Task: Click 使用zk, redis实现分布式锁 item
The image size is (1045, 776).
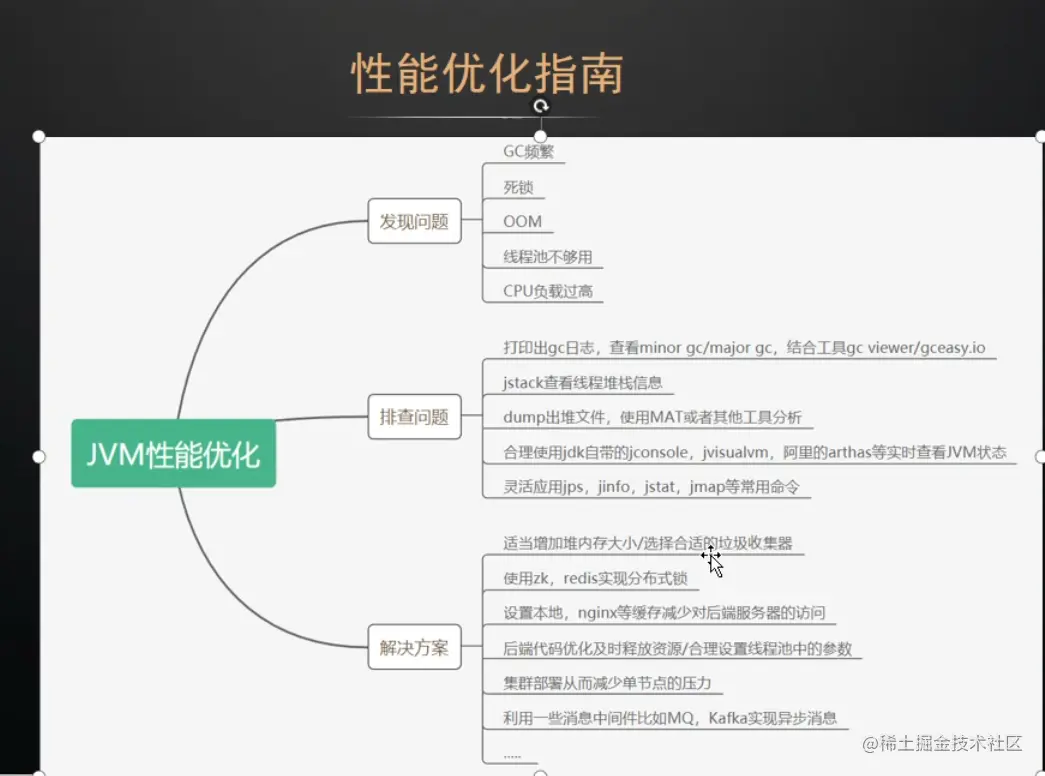Action: [595, 578]
